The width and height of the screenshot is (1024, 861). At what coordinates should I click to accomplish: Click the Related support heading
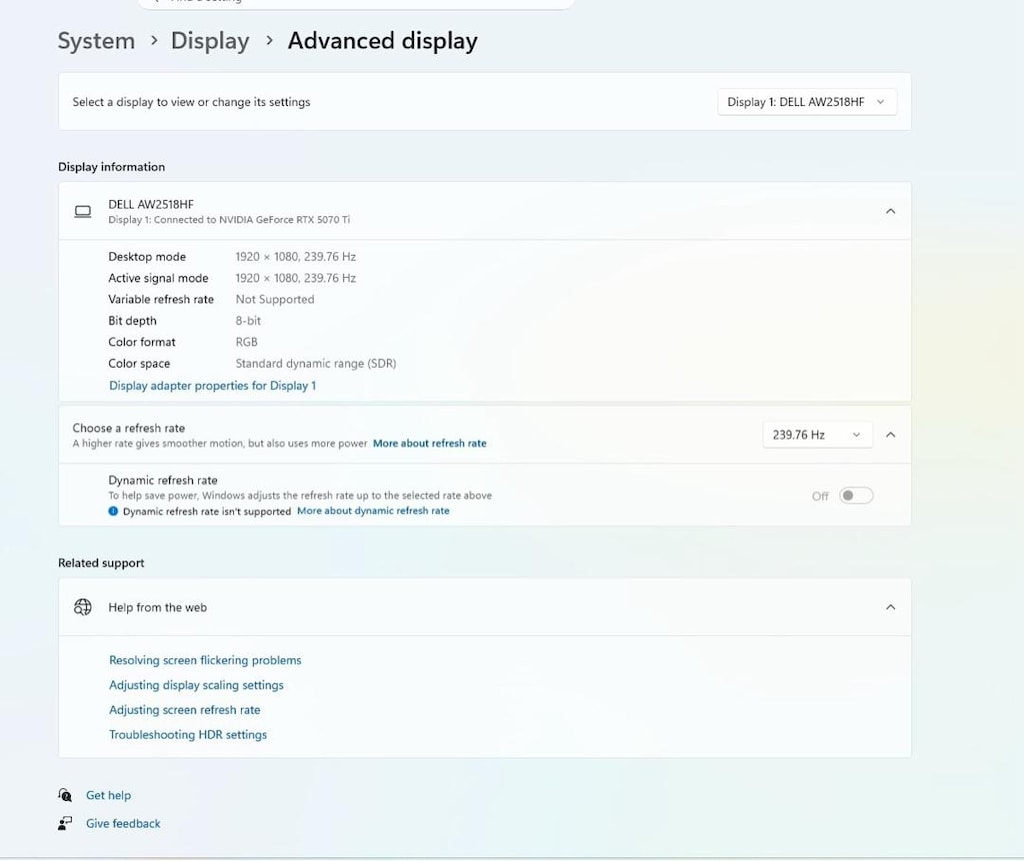101,562
